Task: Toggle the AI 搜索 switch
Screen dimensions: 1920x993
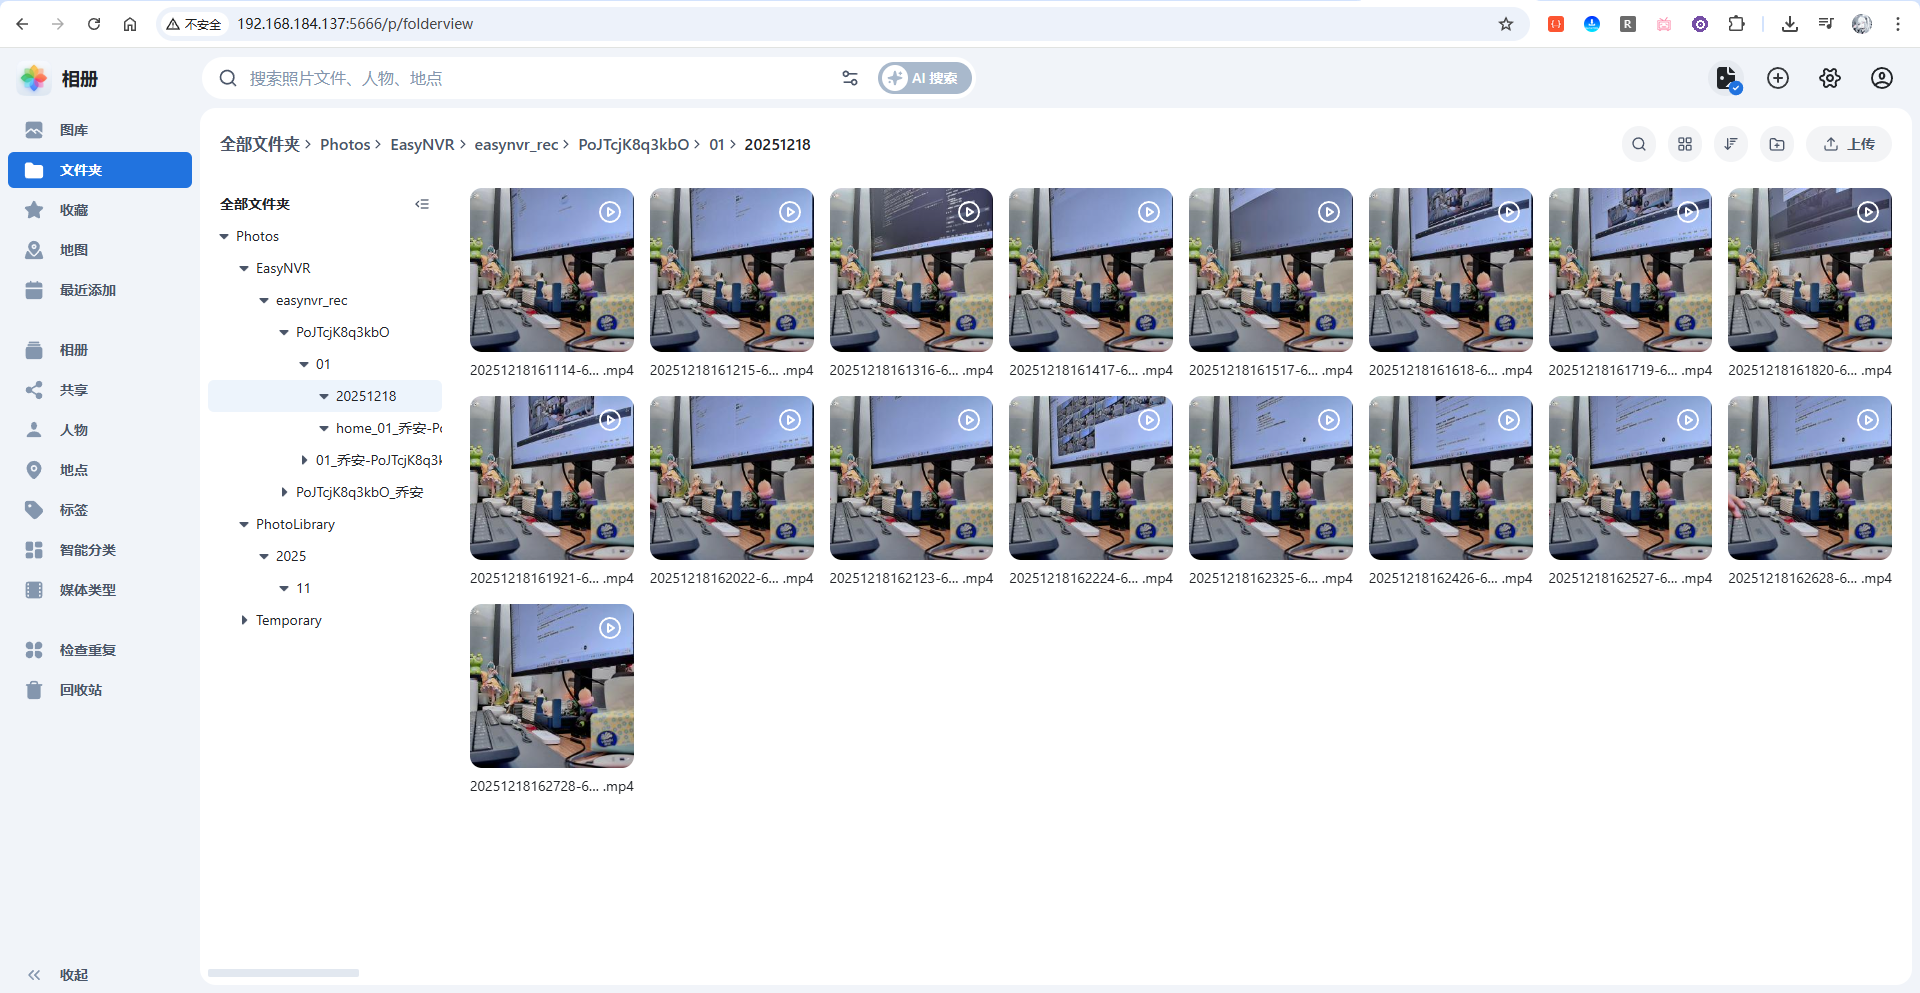Action: [x=924, y=78]
